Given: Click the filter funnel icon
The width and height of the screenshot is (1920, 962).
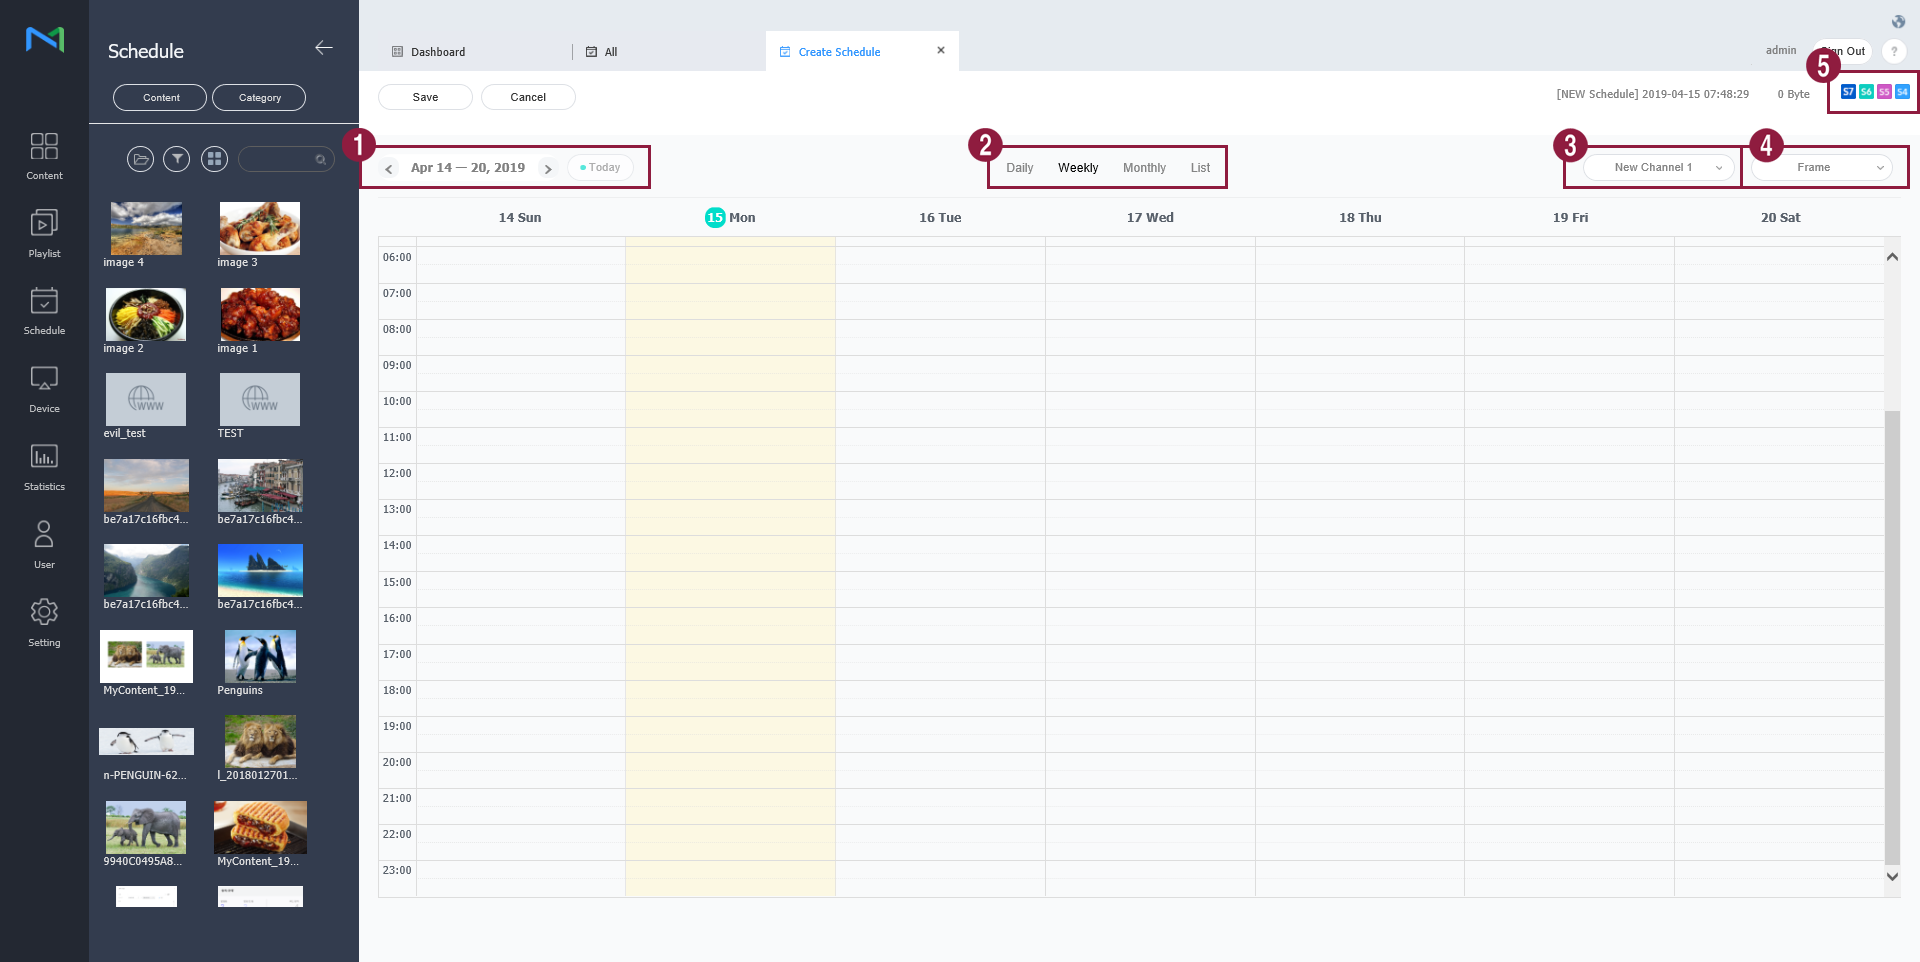Looking at the screenshot, I should click(x=177, y=159).
